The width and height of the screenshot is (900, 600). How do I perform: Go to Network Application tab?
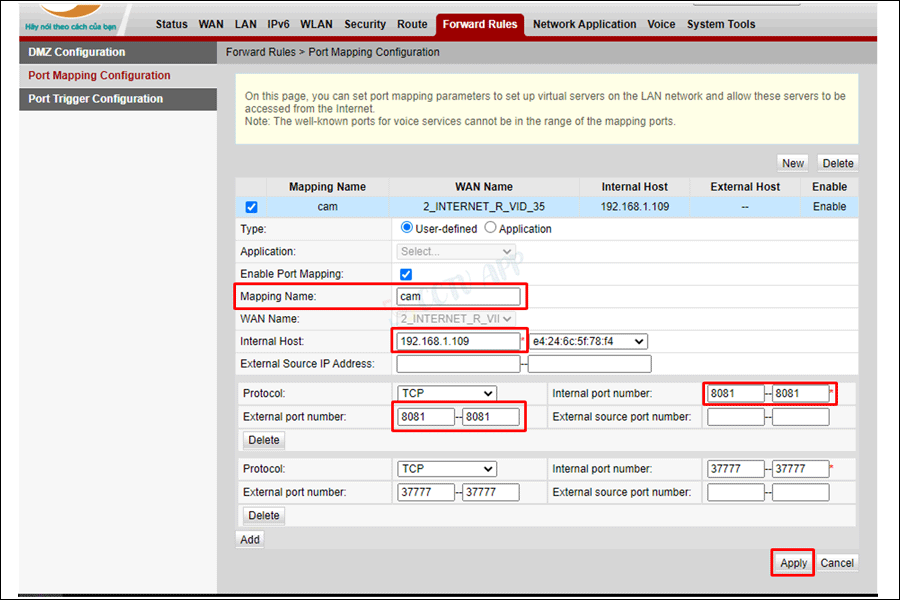584,24
